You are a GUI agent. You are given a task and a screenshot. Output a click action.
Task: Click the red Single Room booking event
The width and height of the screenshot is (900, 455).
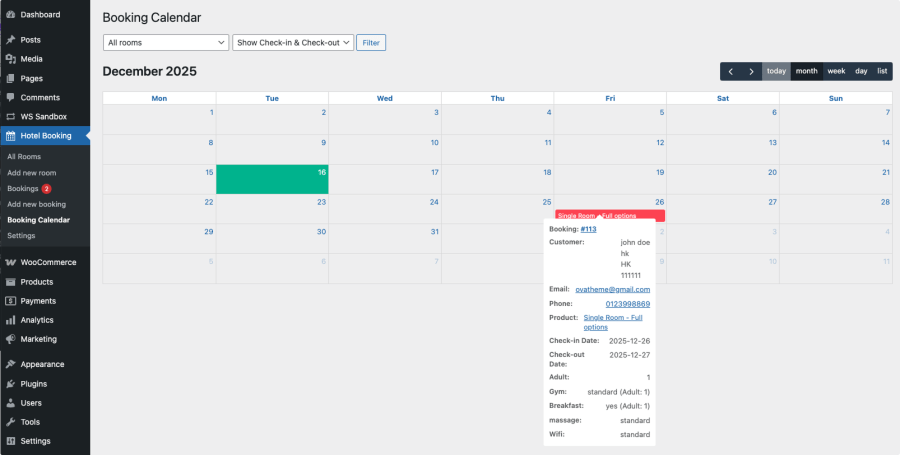pos(610,216)
